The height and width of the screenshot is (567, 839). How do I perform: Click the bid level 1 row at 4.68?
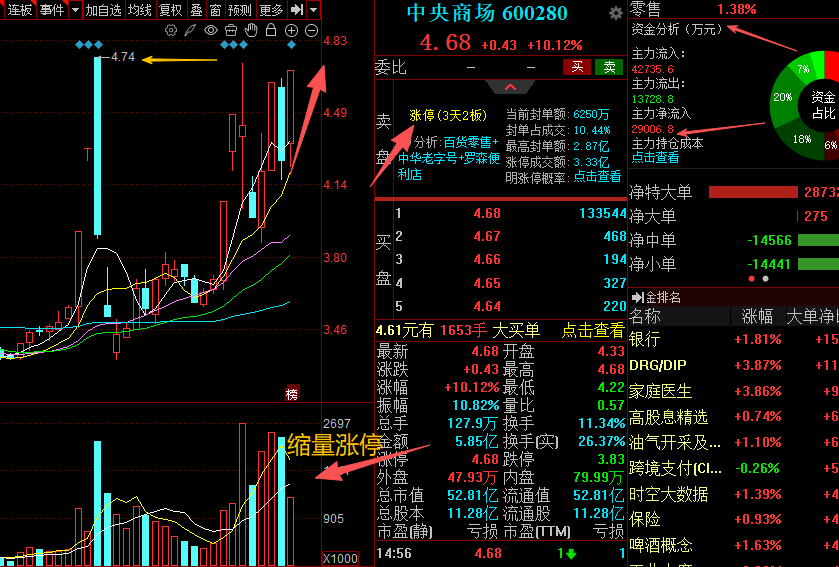click(510, 213)
